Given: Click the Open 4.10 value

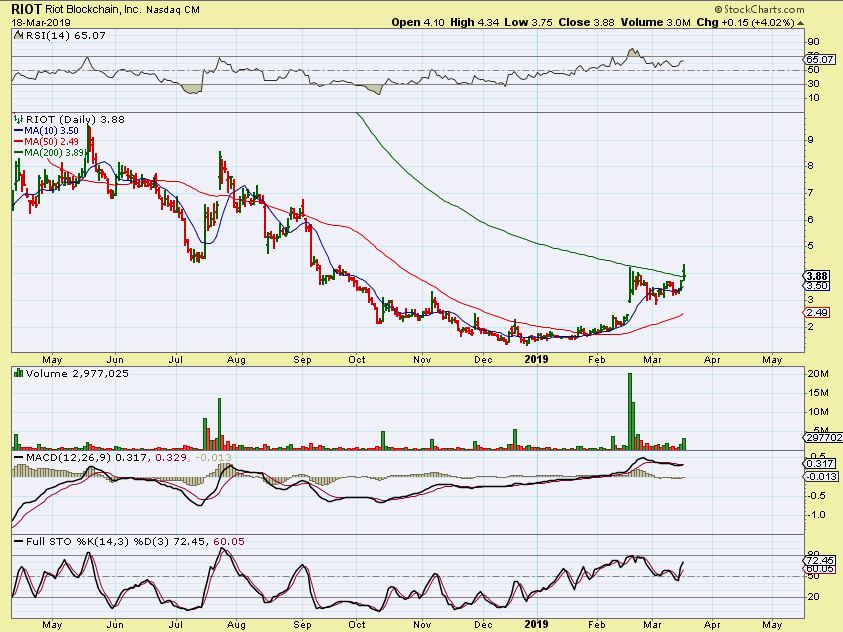Looking at the screenshot, I should [418, 23].
